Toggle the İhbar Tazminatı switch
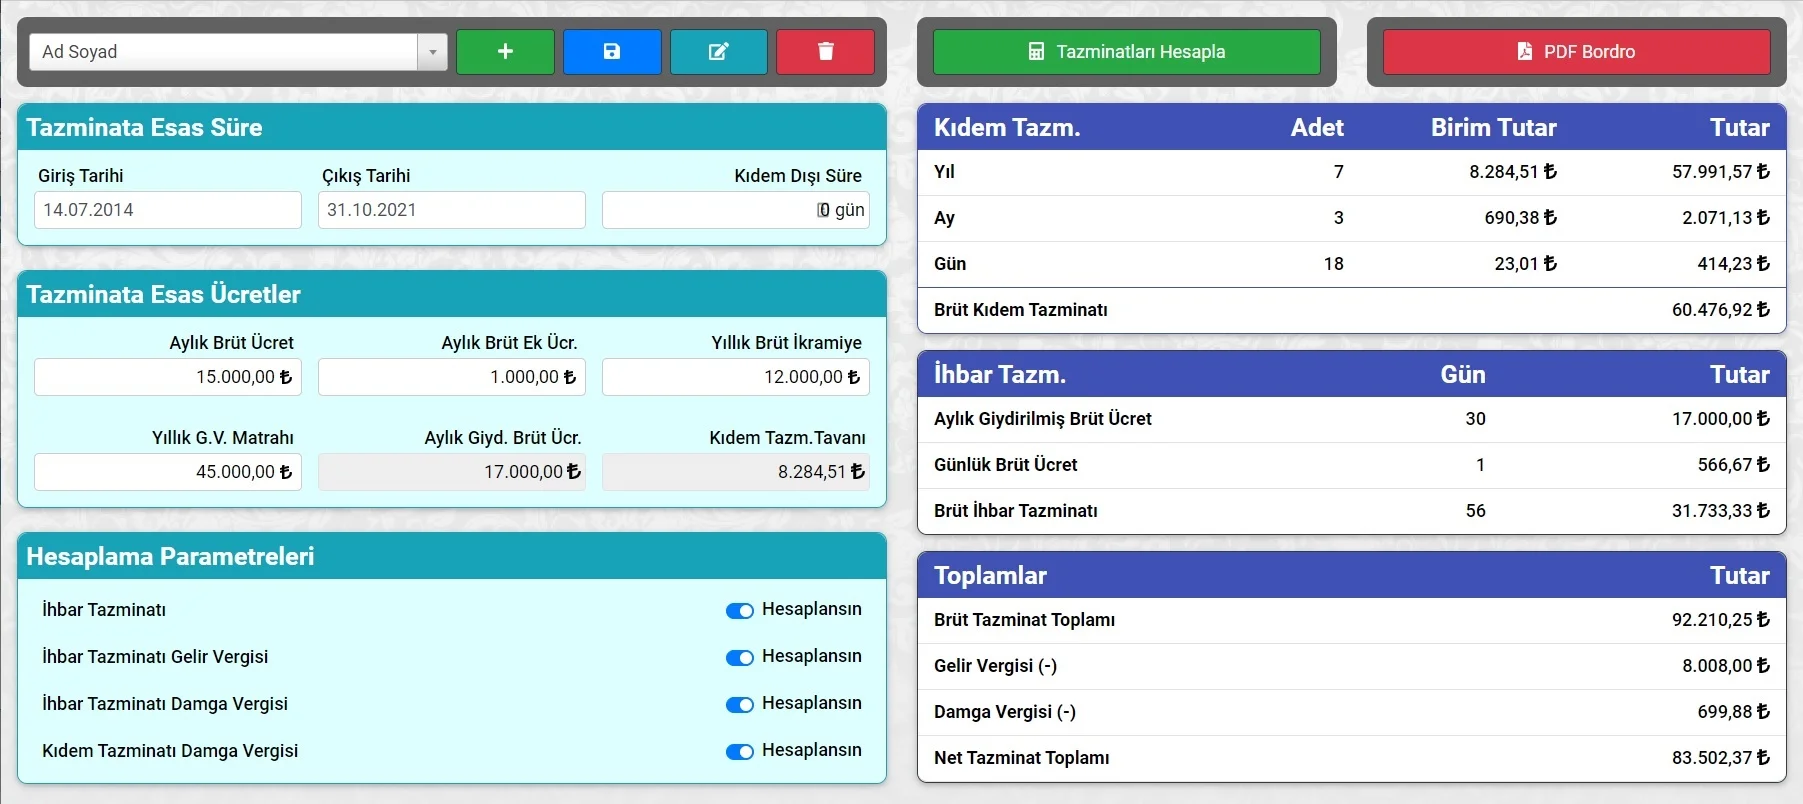1803x804 pixels. click(x=740, y=611)
